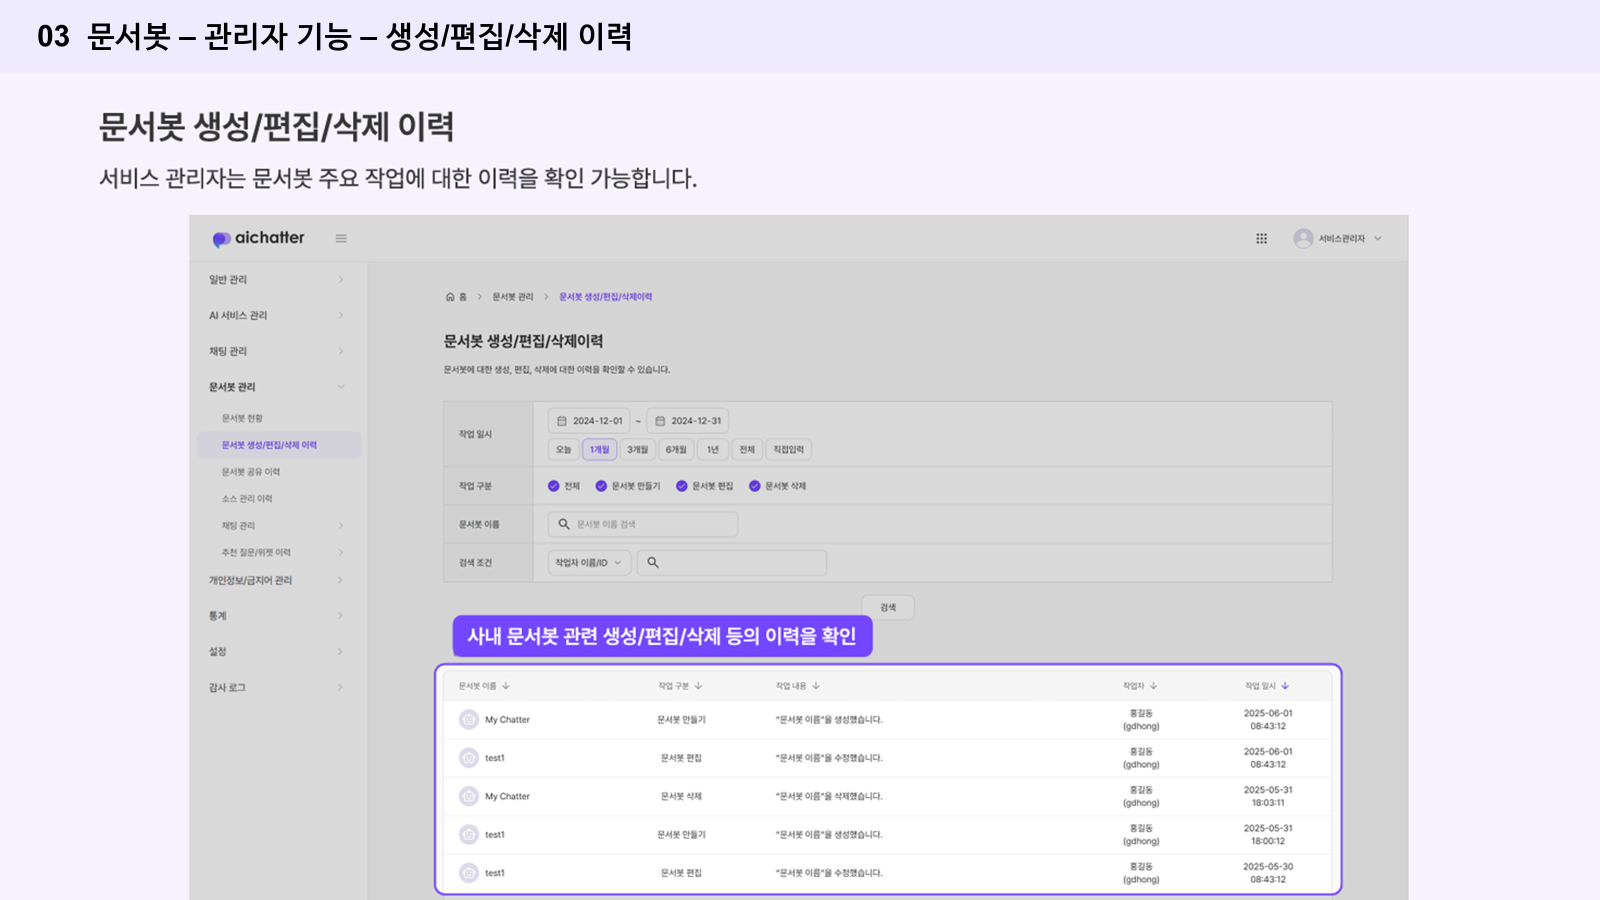Open 소스 관리 이력 sidebar item
The height and width of the screenshot is (900, 1600).
pyautogui.click(x=247, y=499)
